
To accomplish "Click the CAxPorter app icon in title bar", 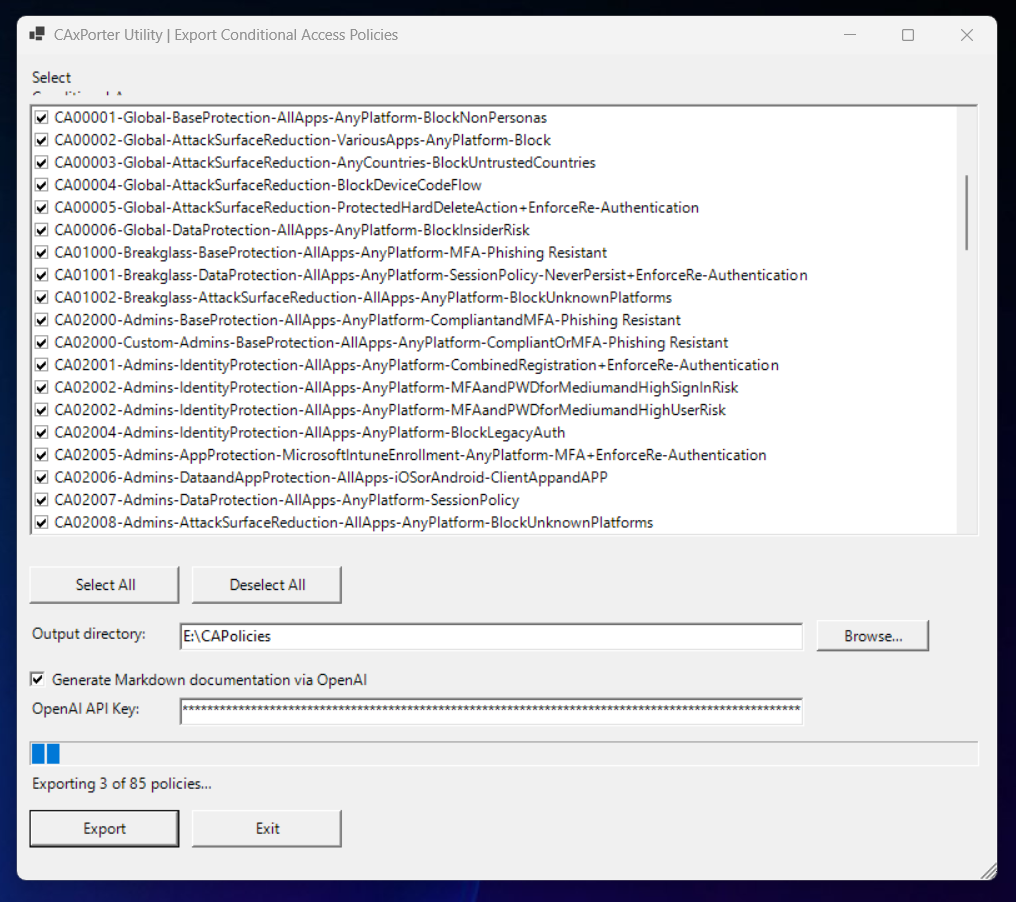I will coord(37,35).
